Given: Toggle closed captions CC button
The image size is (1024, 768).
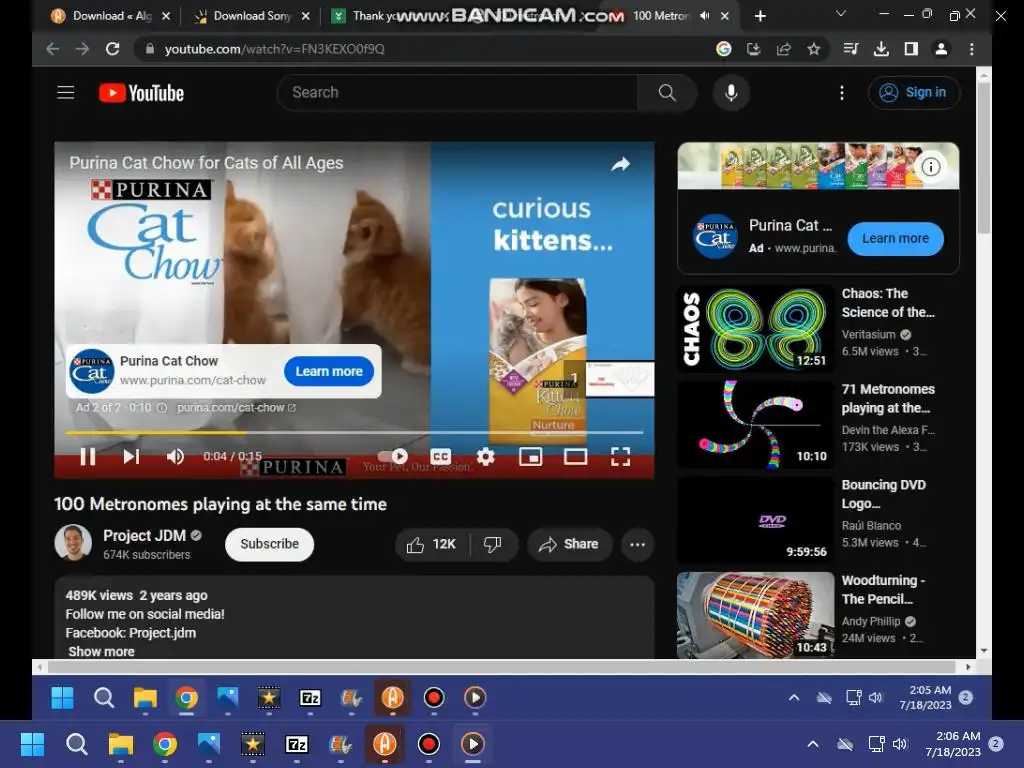Looking at the screenshot, I should [441, 456].
